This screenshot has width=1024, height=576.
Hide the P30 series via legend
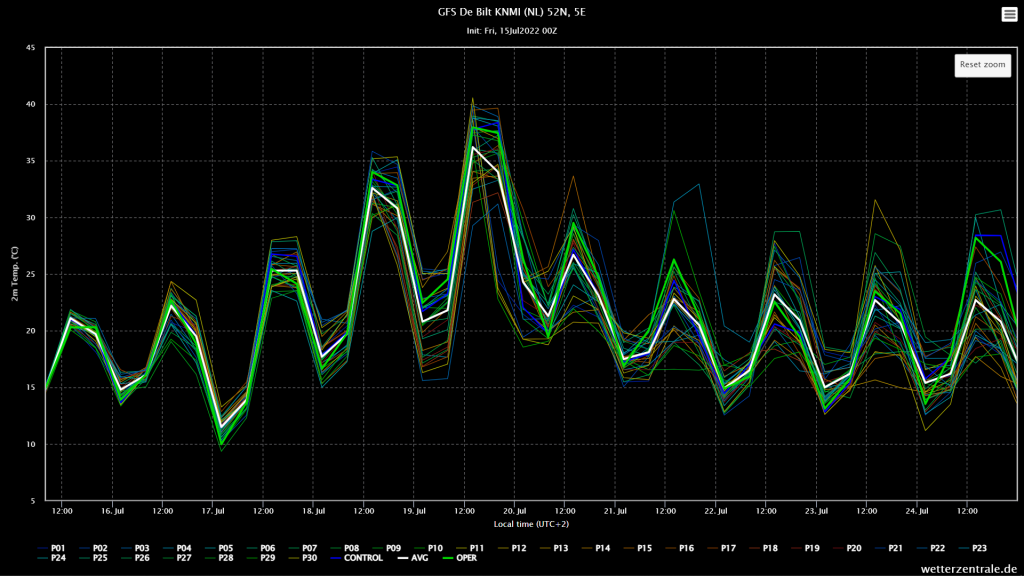pyautogui.click(x=303, y=558)
